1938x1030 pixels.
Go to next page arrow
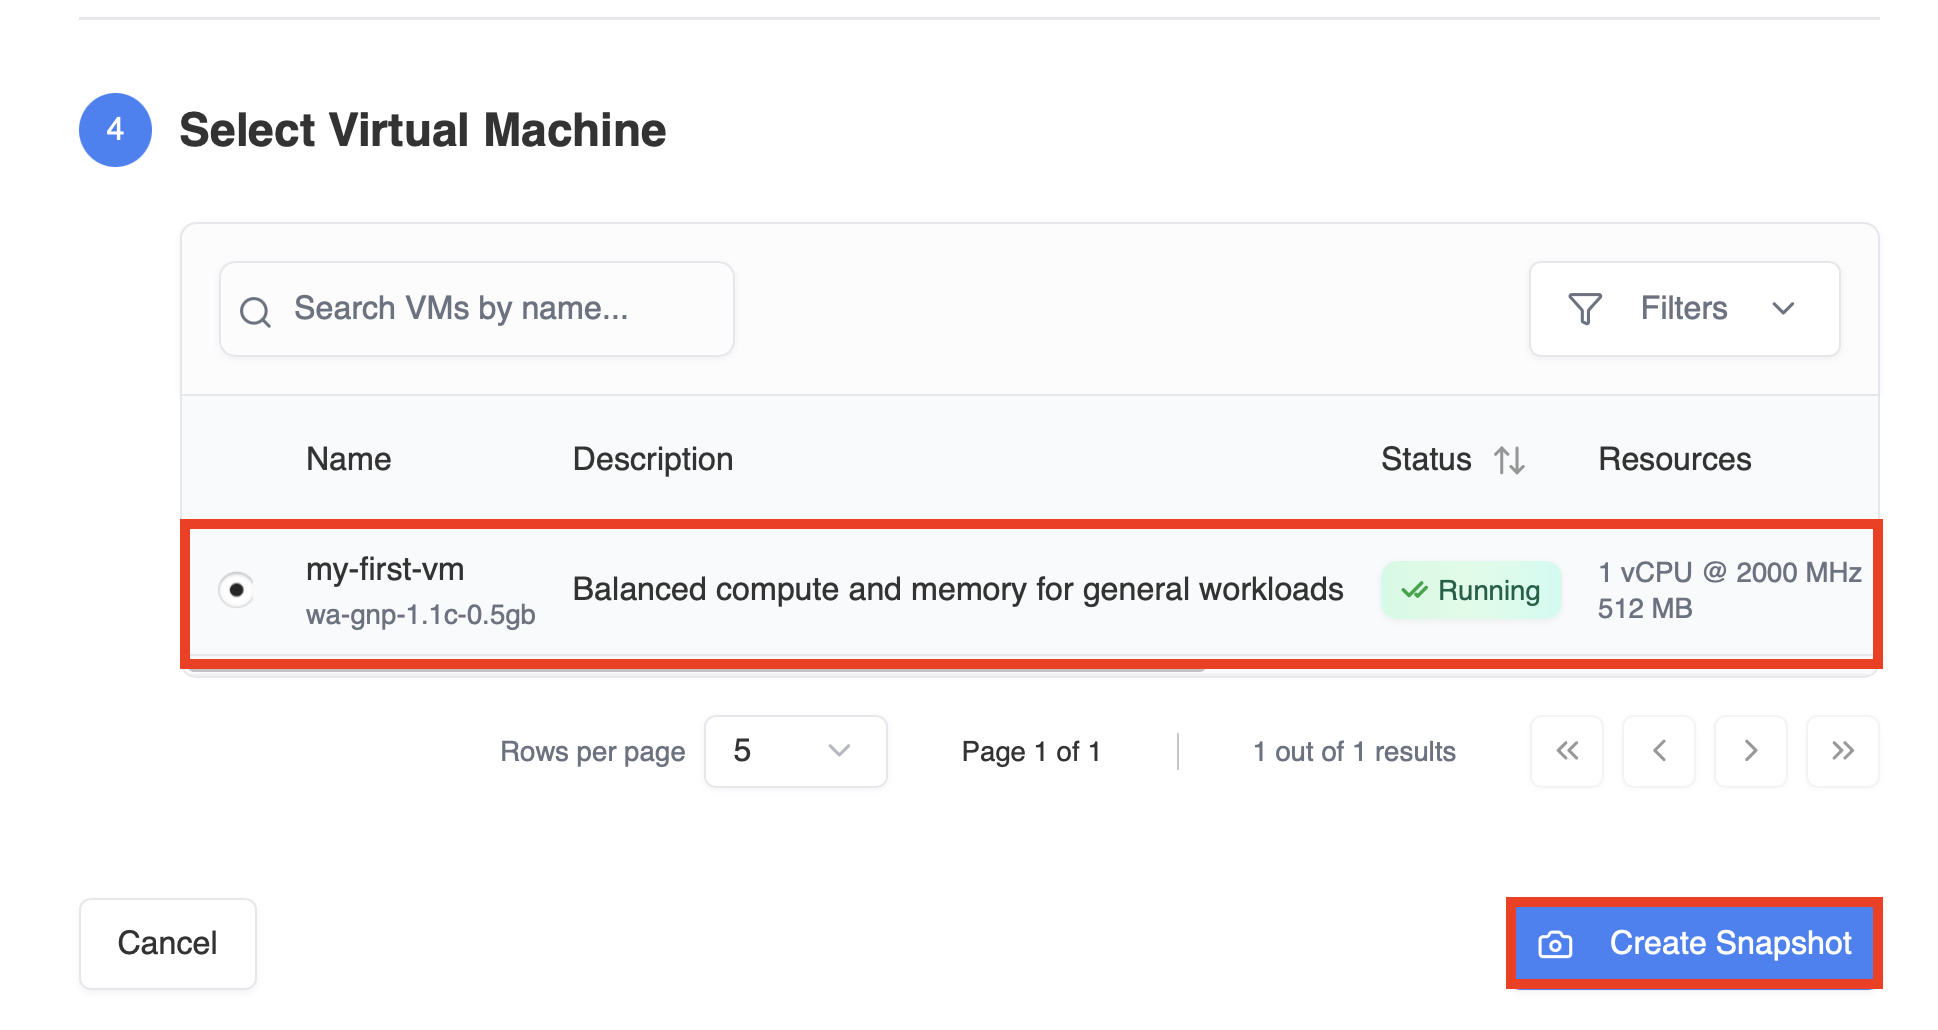[1751, 751]
